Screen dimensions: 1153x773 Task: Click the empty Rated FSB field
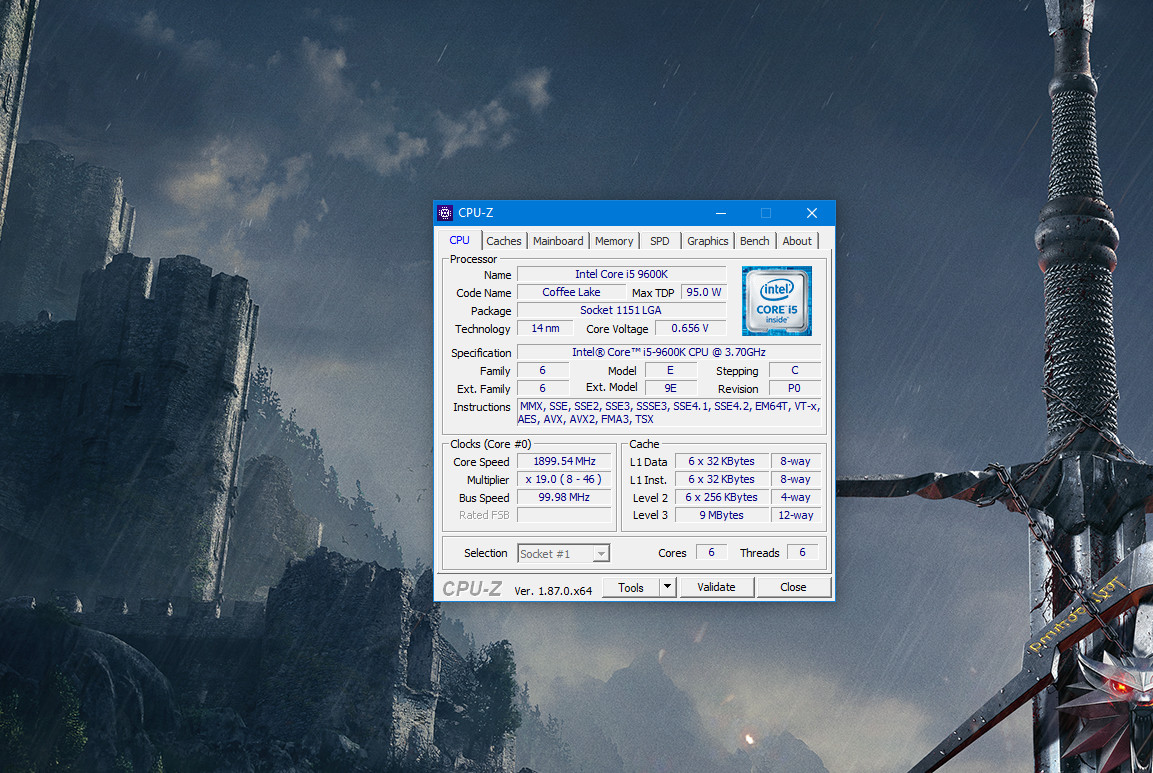tap(565, 515)
